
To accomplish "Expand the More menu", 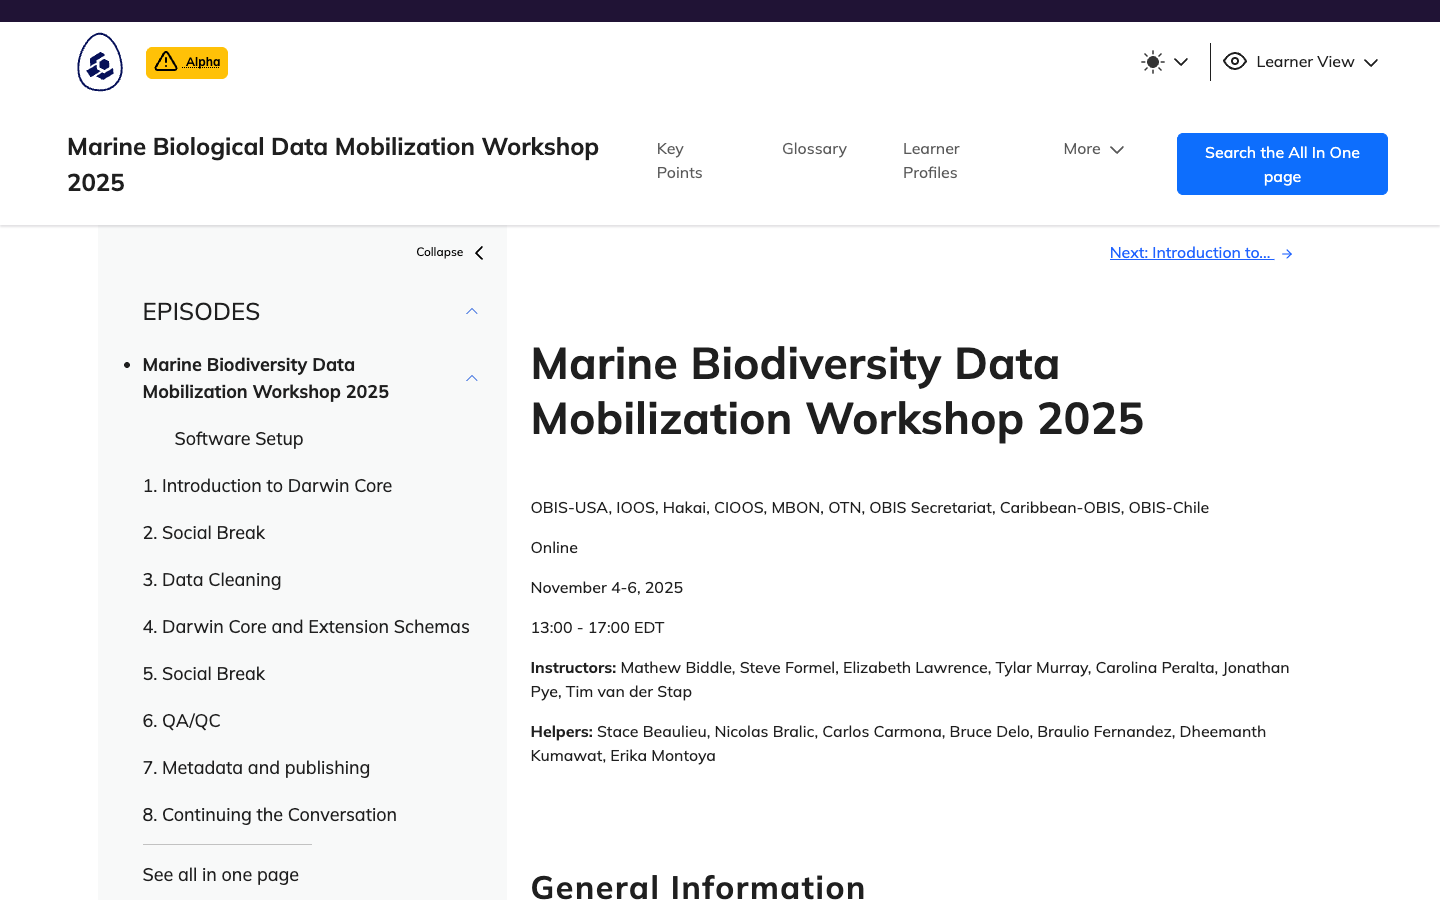I will point(1094,149).
